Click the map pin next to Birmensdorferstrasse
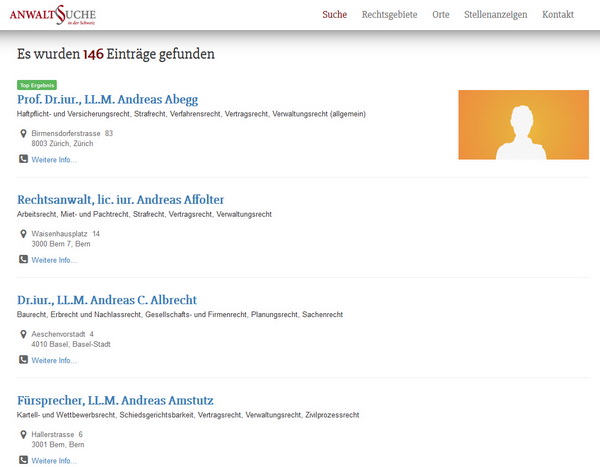This screenshot has height=467, width=600. click(23, 134)
